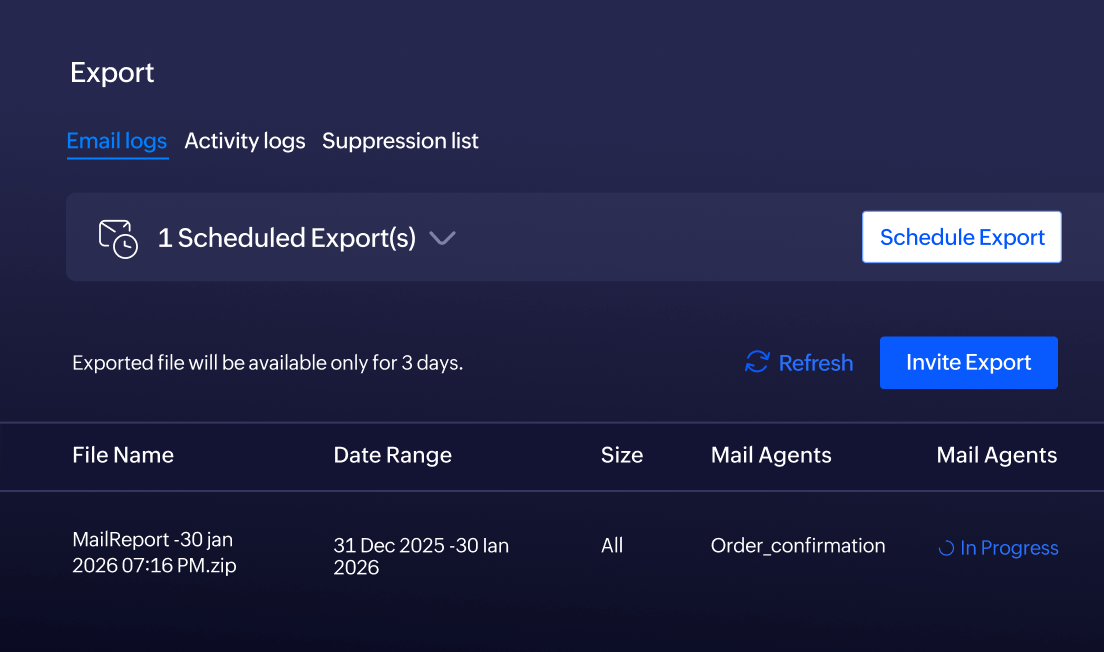Viewport: 1104px width, 652px height.
Task: Select the Email logs tab
Action: 117,141
